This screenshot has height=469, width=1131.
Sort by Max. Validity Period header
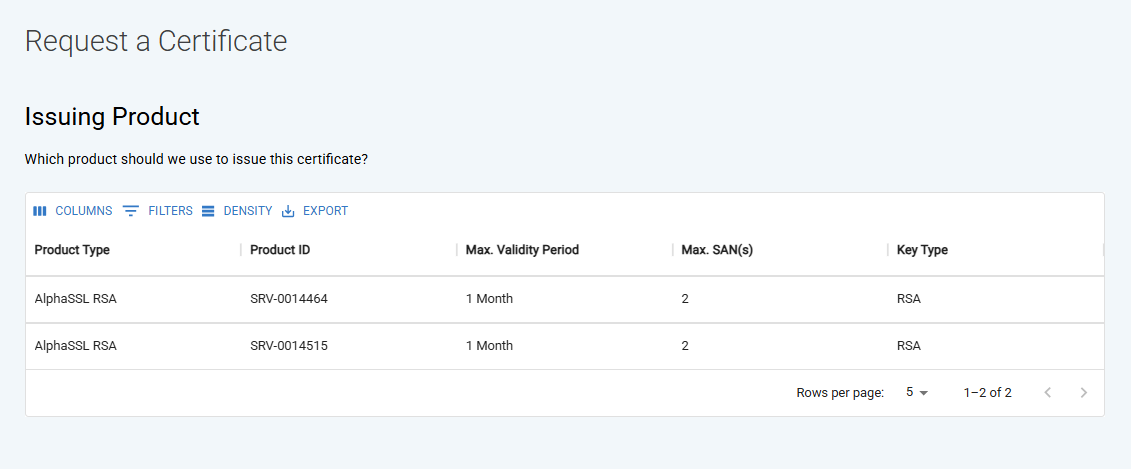pyautogui.click(x=522, y=250)
